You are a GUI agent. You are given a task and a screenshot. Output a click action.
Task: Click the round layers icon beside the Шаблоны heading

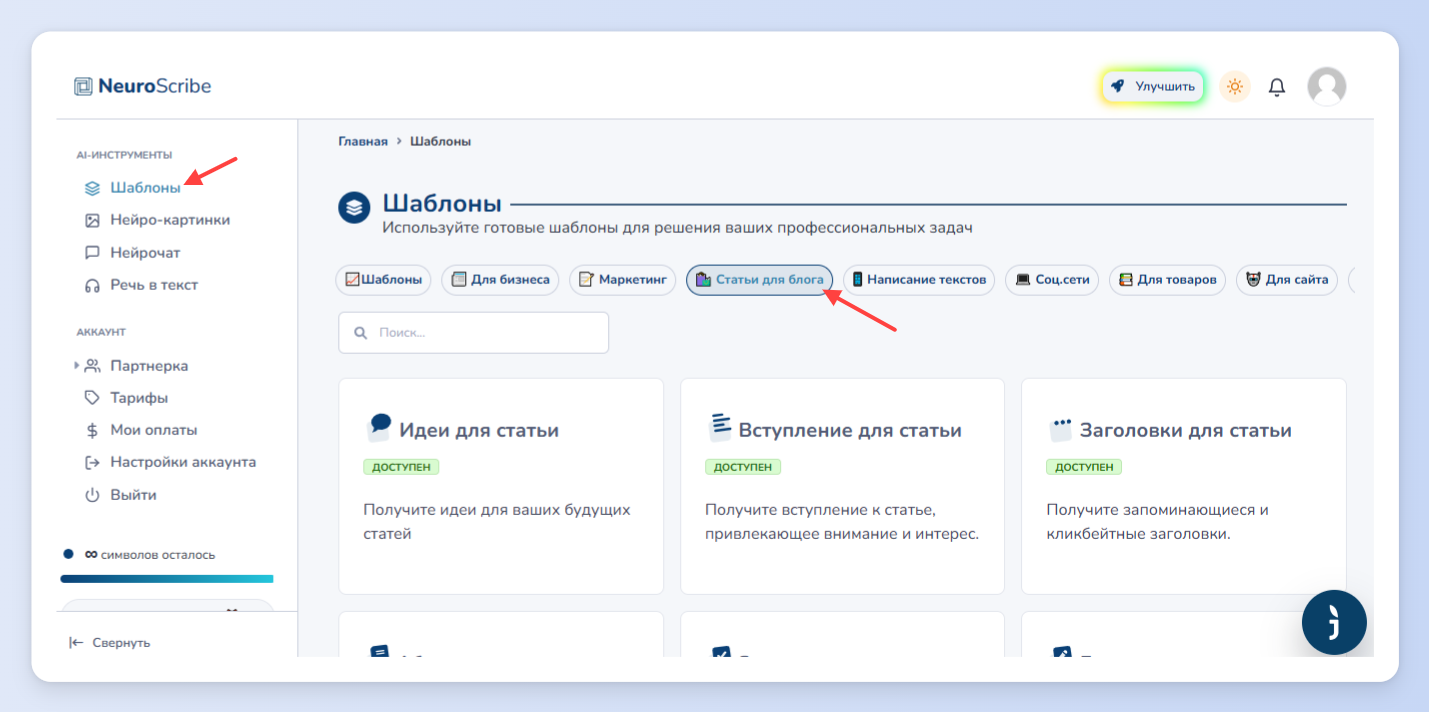coord(354,208)
